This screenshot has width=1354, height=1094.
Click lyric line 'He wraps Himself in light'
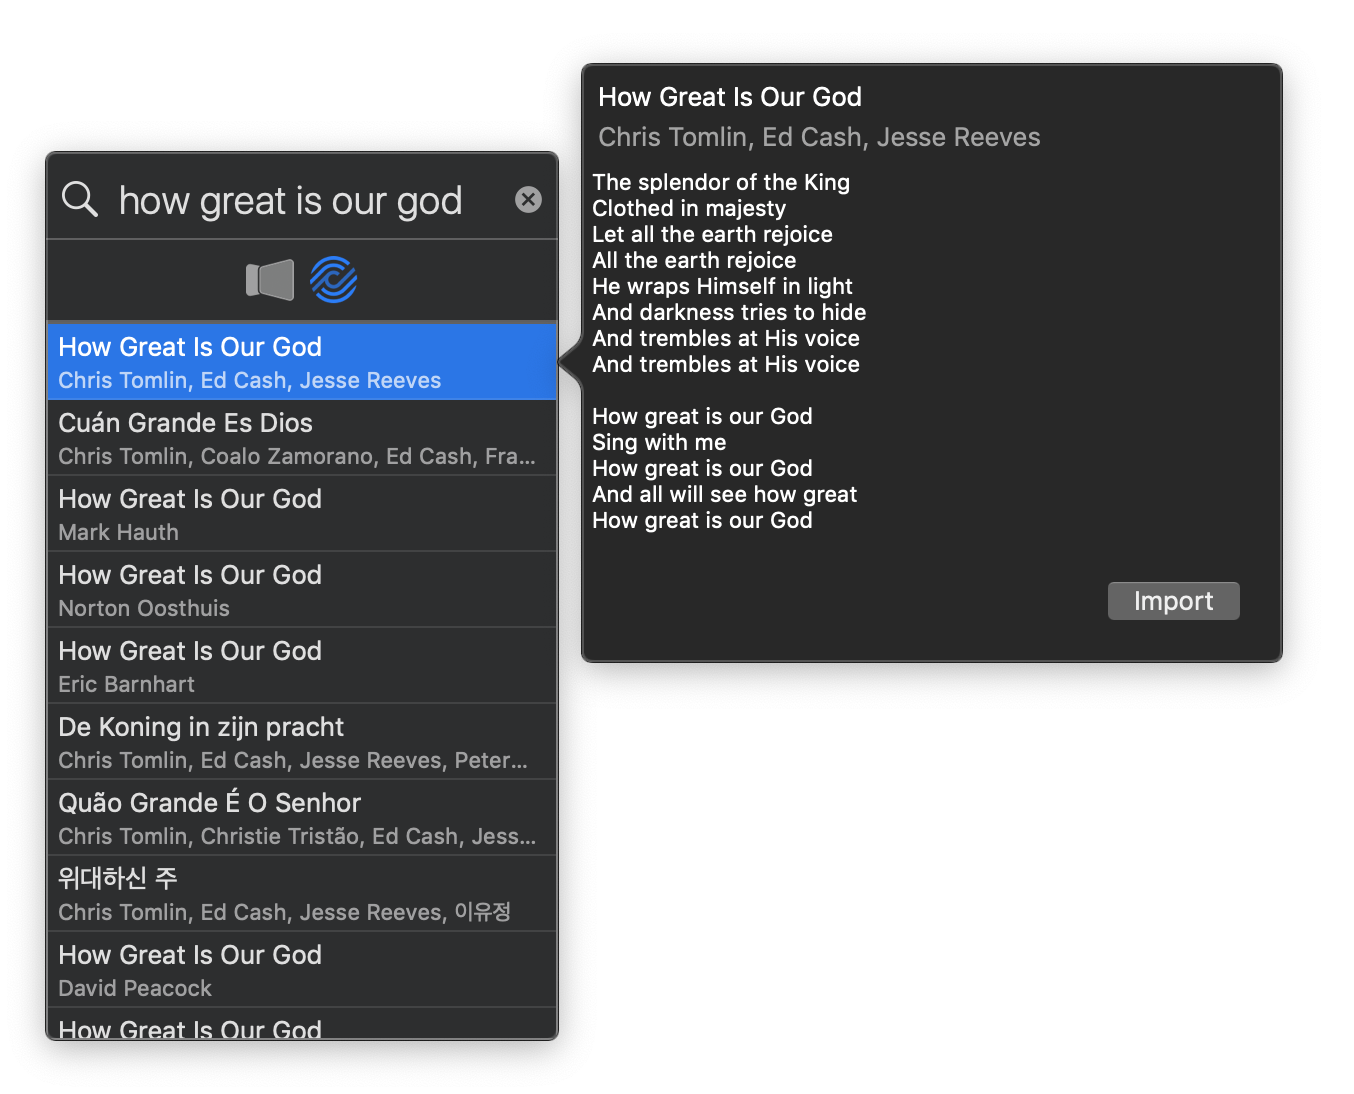(722, 286)
